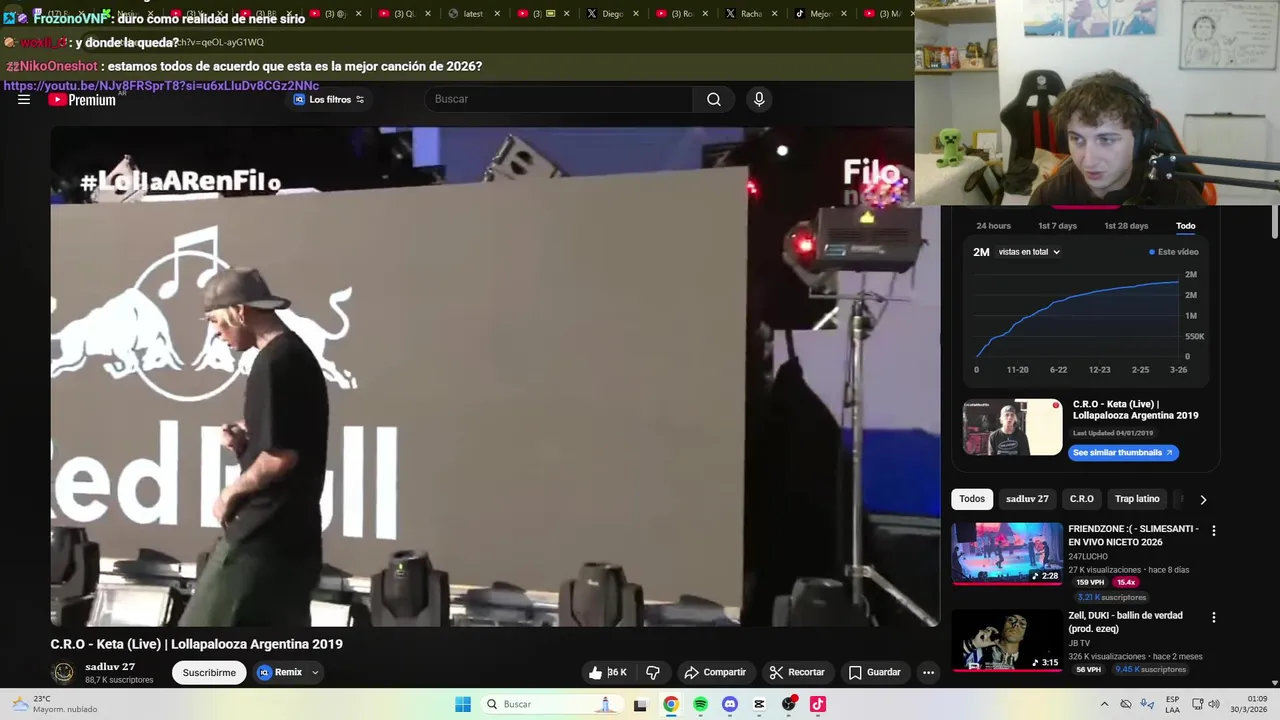The height and width of the screenshot is (720, 1280).
Task: Advance filter chips with right arrow
Action: 1203,499
